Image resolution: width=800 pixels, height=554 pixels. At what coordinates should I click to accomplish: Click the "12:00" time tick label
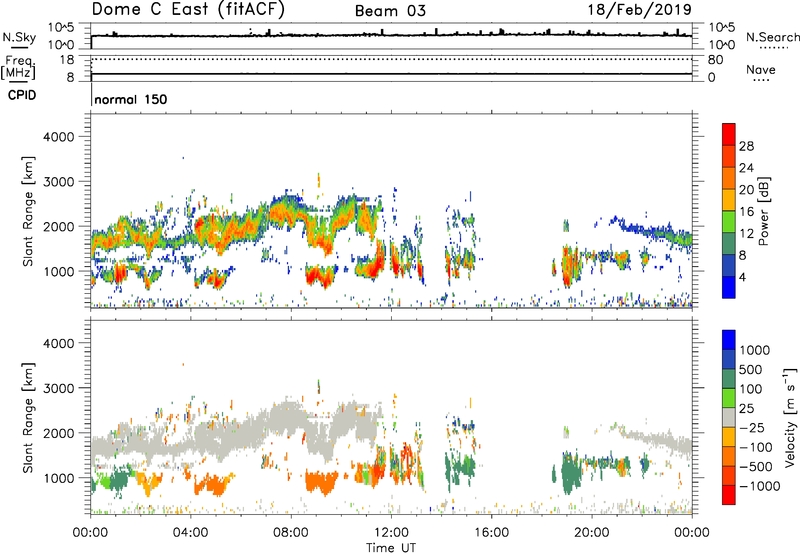(x=391, y=533)
